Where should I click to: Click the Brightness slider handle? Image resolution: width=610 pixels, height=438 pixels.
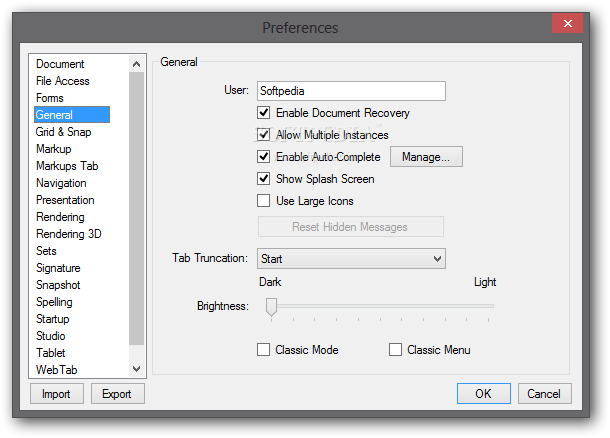tap(271, 307)
